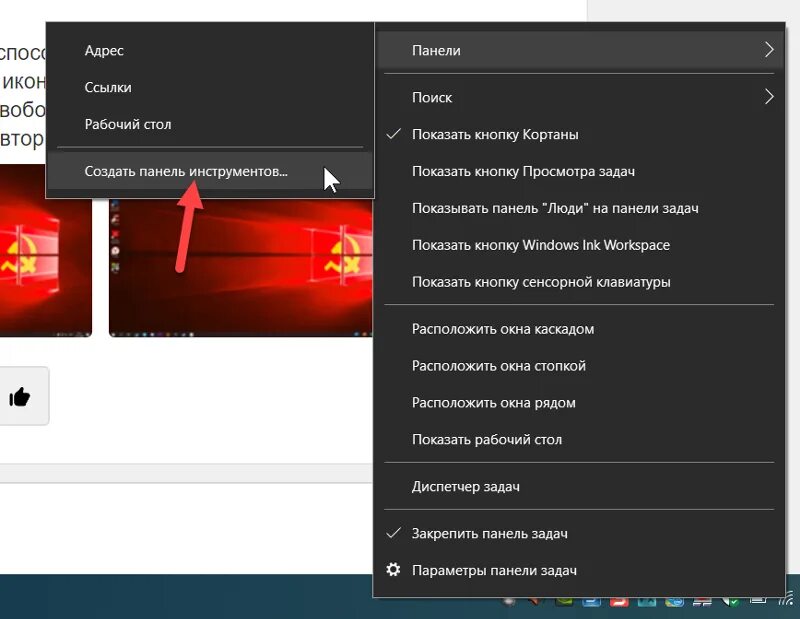Image resolution: width=800 pixels, height=619 pixels.
Task: Click the Wi-Fi network tray icon
Action: pyautogui.click(x=787, y=599)
